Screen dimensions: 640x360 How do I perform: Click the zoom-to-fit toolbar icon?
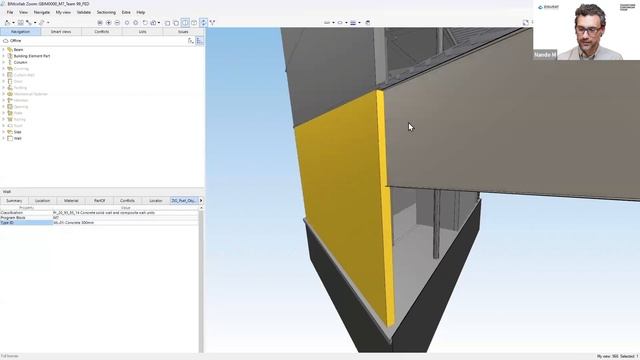point(100,23)
